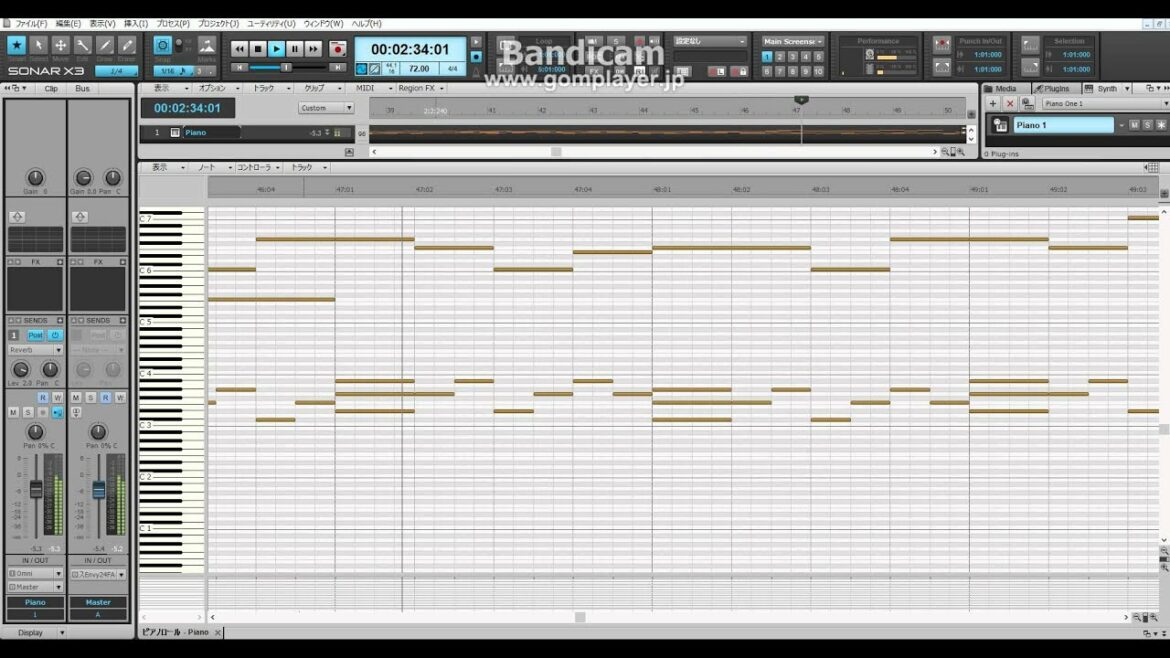Toggle the Snap to grid button
The image size is (1170, 658).
click(x=162, y=46)
